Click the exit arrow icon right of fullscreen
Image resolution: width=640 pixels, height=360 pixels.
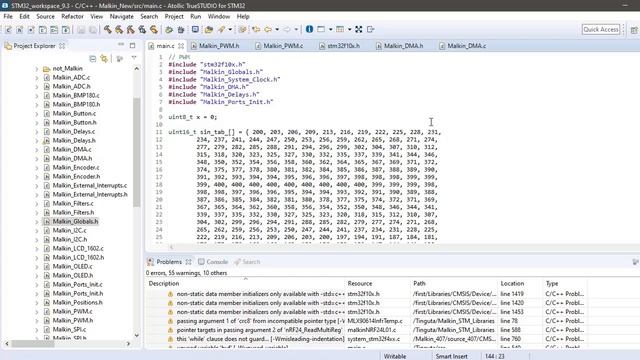(x=371, y=29)
